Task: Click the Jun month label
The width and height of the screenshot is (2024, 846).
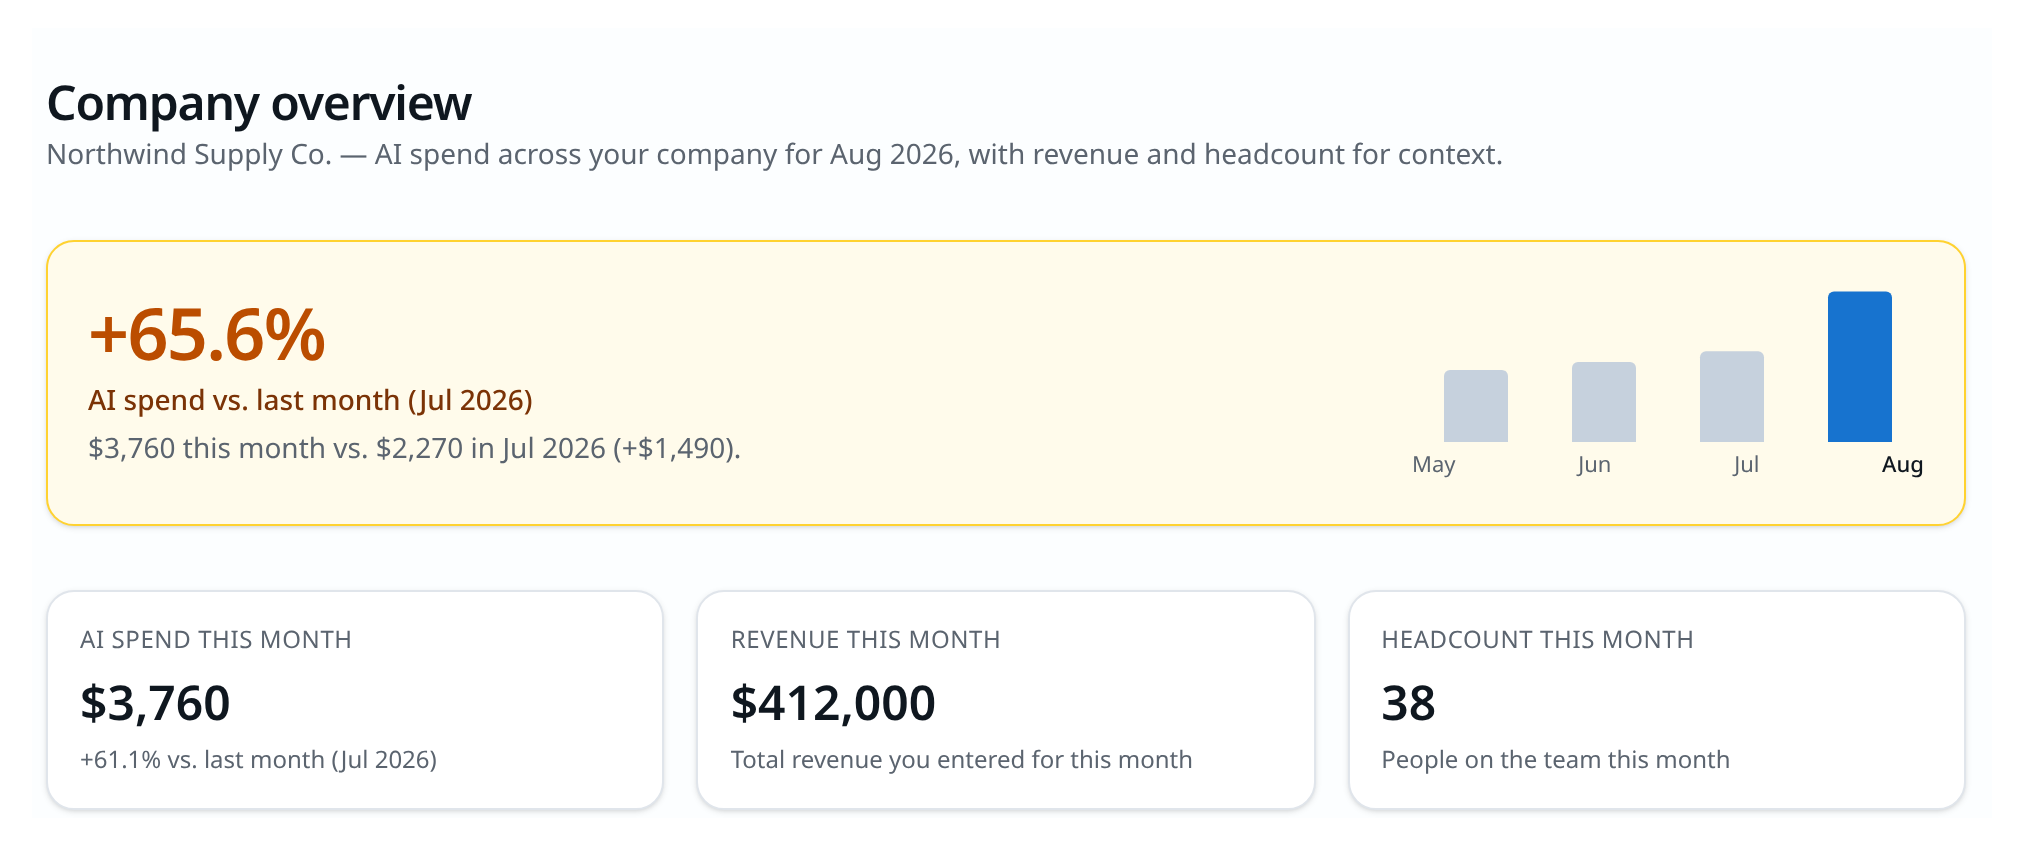Action: point(1594,464)
